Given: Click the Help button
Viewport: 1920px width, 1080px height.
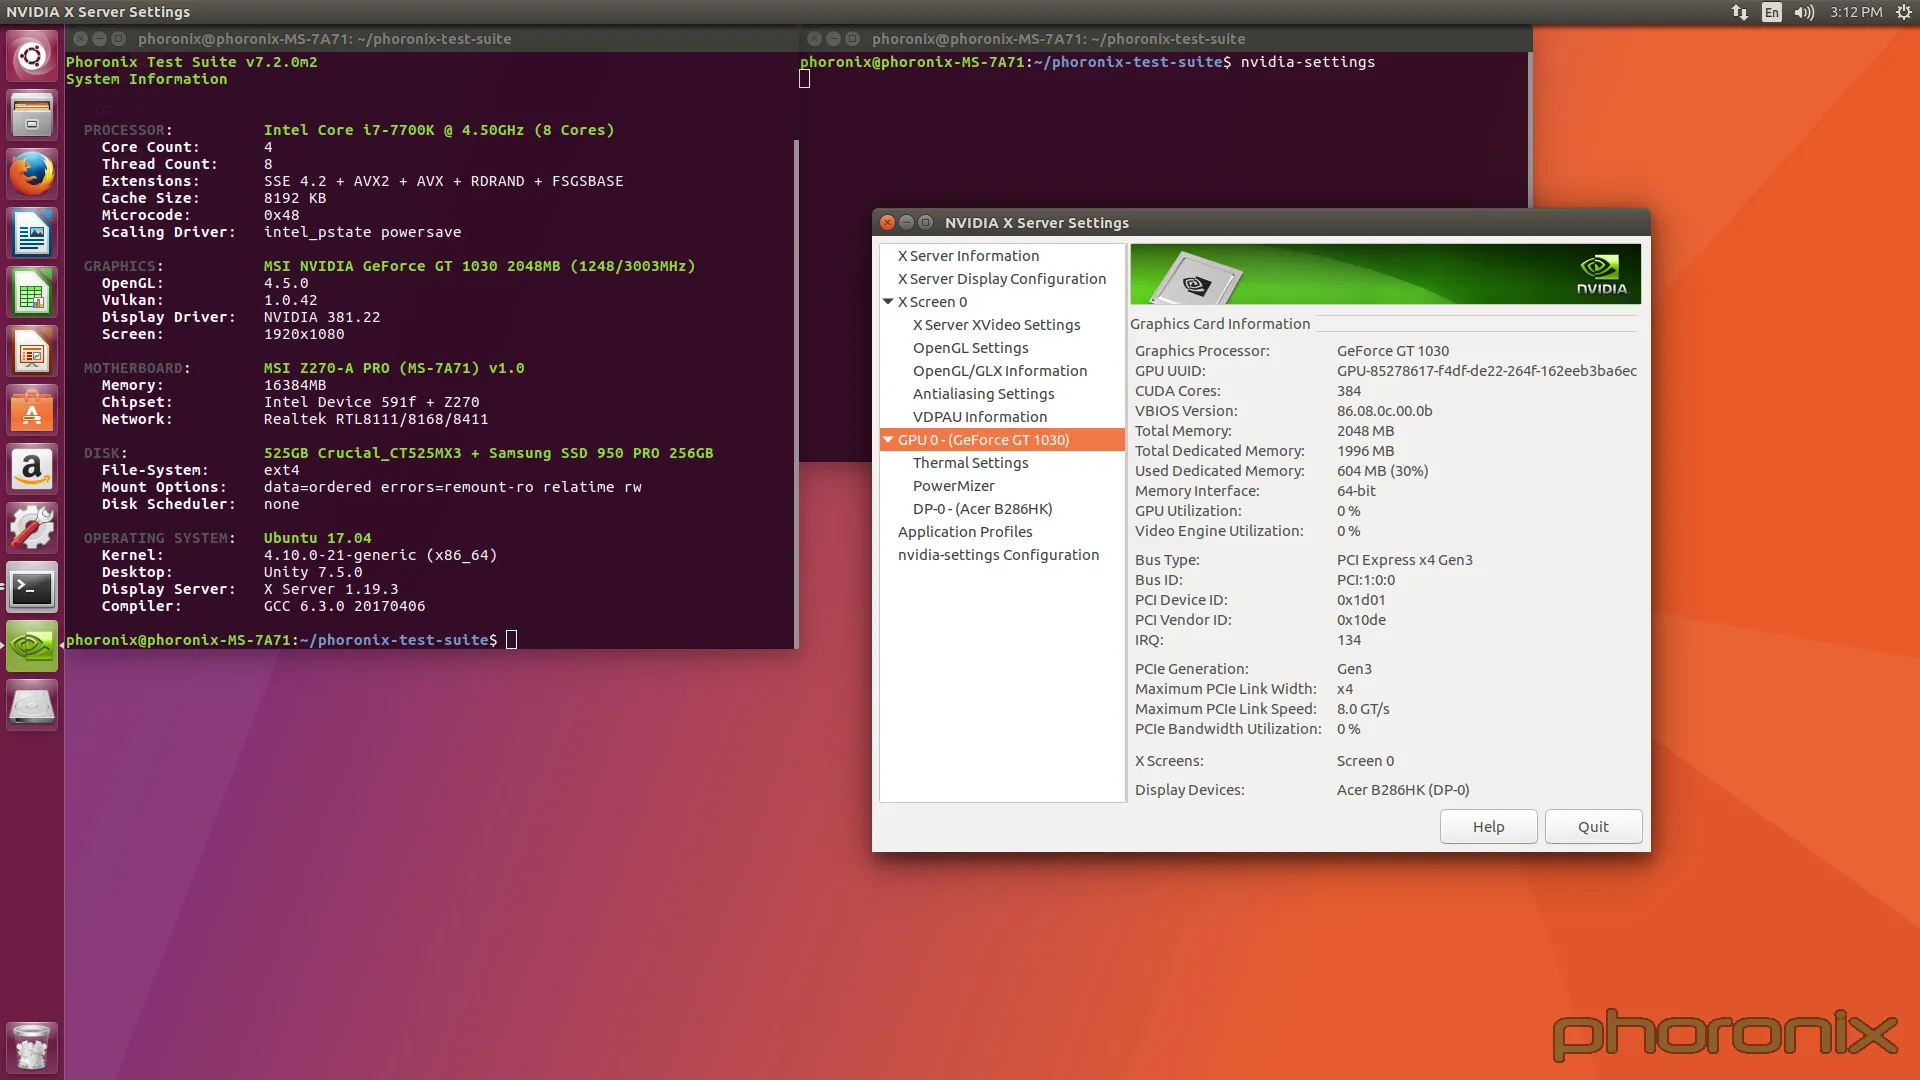Looking at the screenshot, I should [1488, 826].
